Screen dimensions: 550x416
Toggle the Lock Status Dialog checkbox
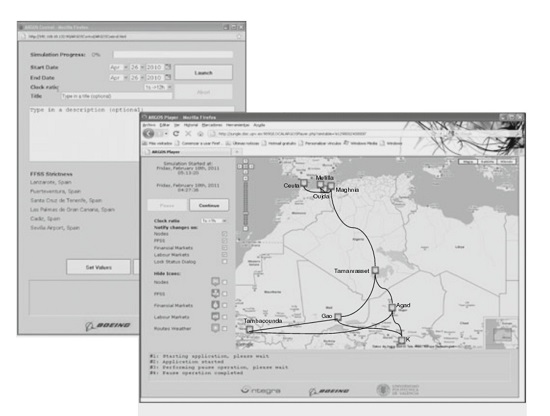(224, 262)
